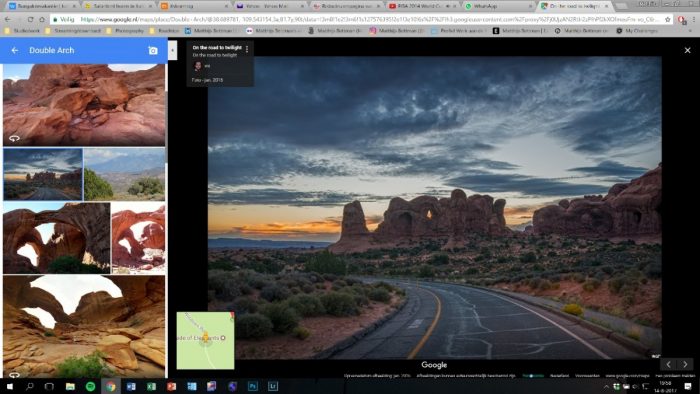Bookmark this page with the star
The image size is (700, 394).
coord(667,20)
